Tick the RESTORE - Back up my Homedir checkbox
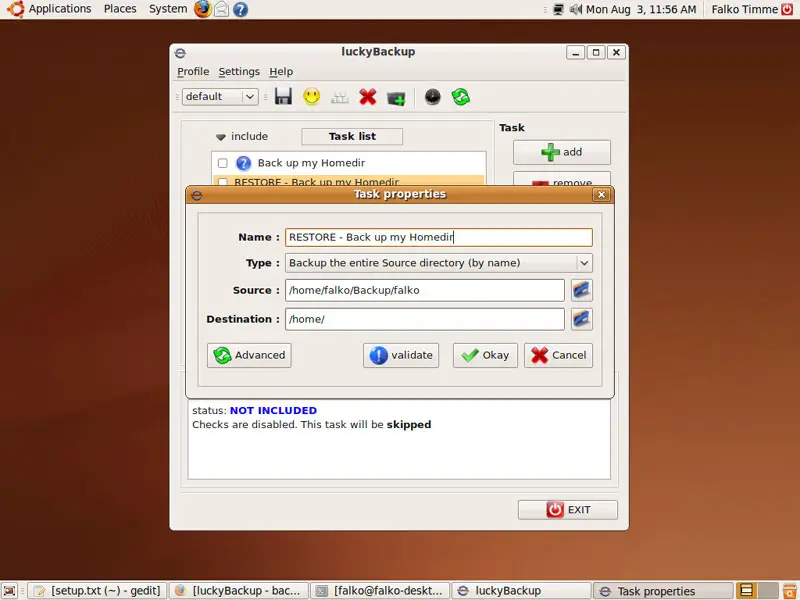Viewport: 800px width, 600px height. (222, 182)
